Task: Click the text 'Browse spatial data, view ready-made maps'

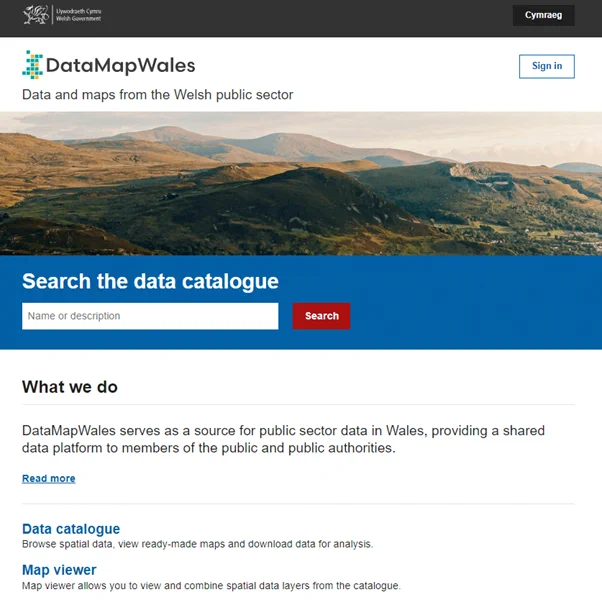Action: coord(197,544)
